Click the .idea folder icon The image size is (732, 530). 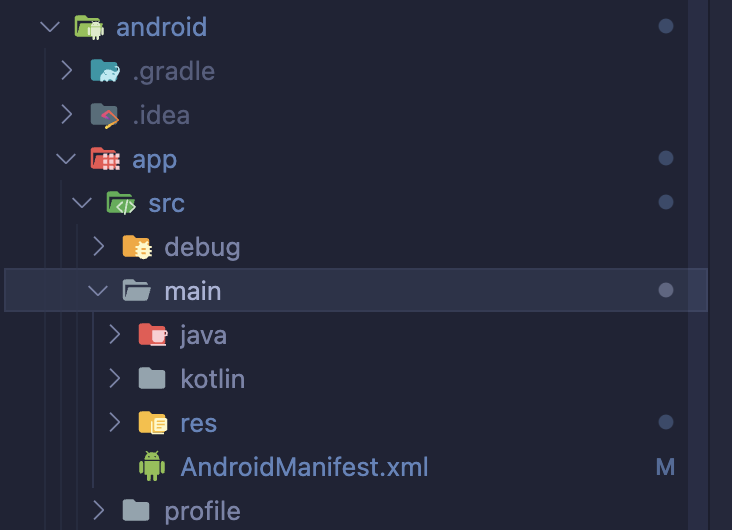(105, 115)
